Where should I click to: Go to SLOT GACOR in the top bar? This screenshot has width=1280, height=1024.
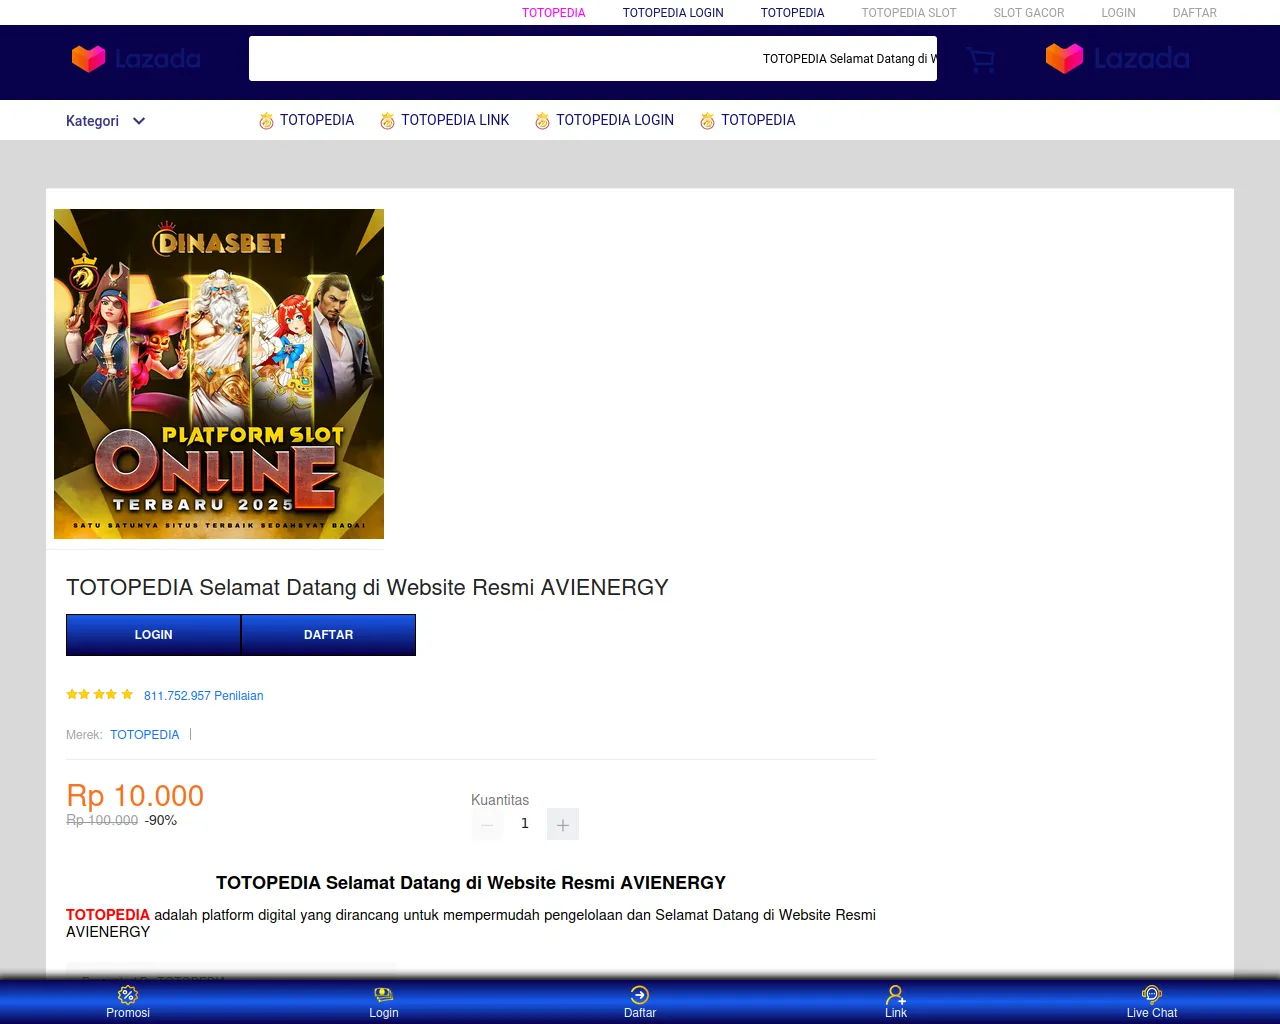tap(1029, 13)
